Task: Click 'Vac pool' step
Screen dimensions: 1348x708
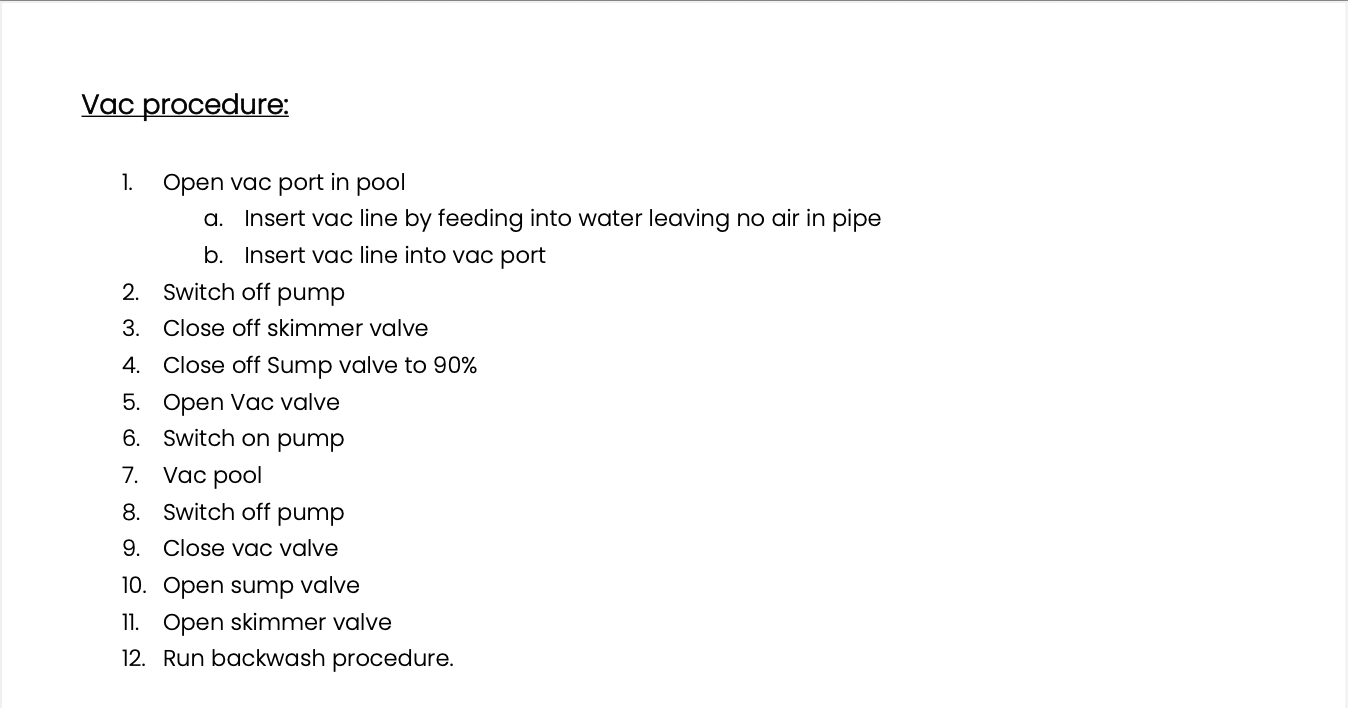Action: [x=213, y=476]
